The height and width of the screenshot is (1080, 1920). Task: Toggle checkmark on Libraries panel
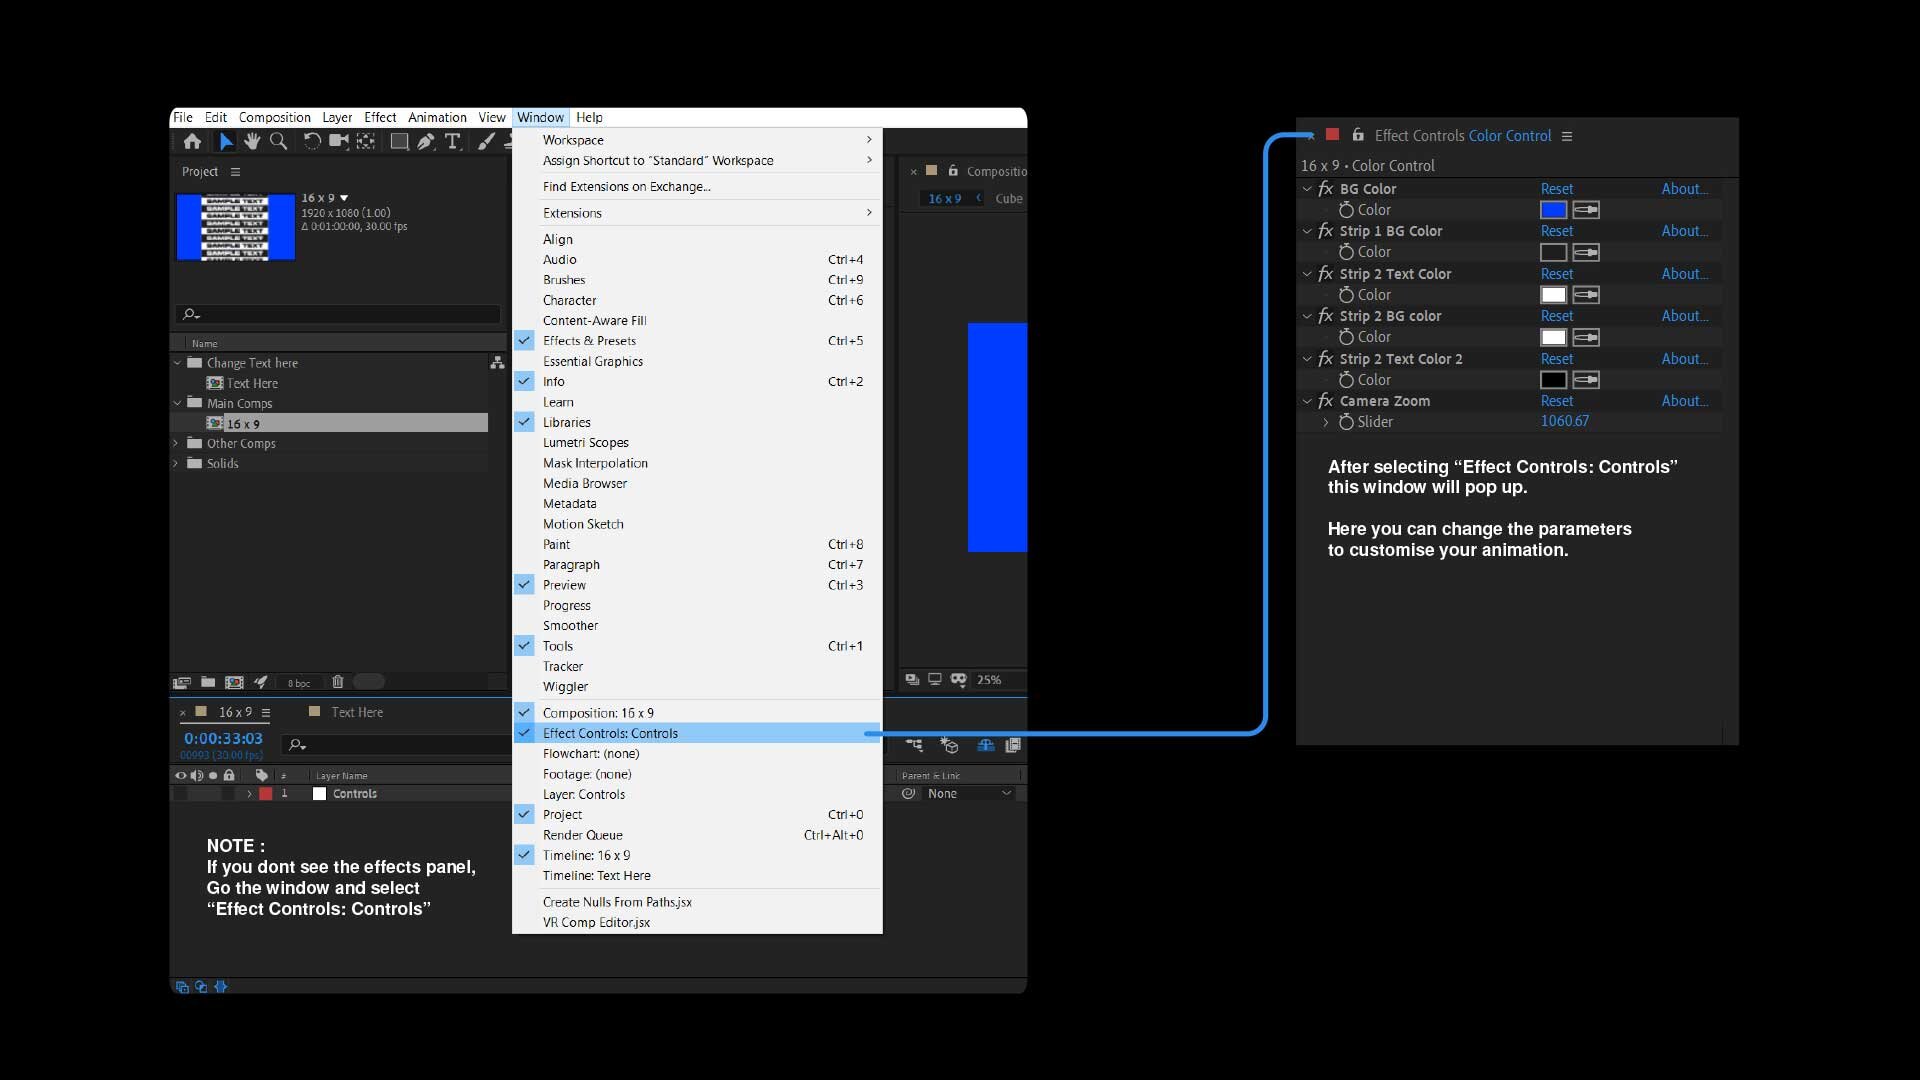[524, 422]
